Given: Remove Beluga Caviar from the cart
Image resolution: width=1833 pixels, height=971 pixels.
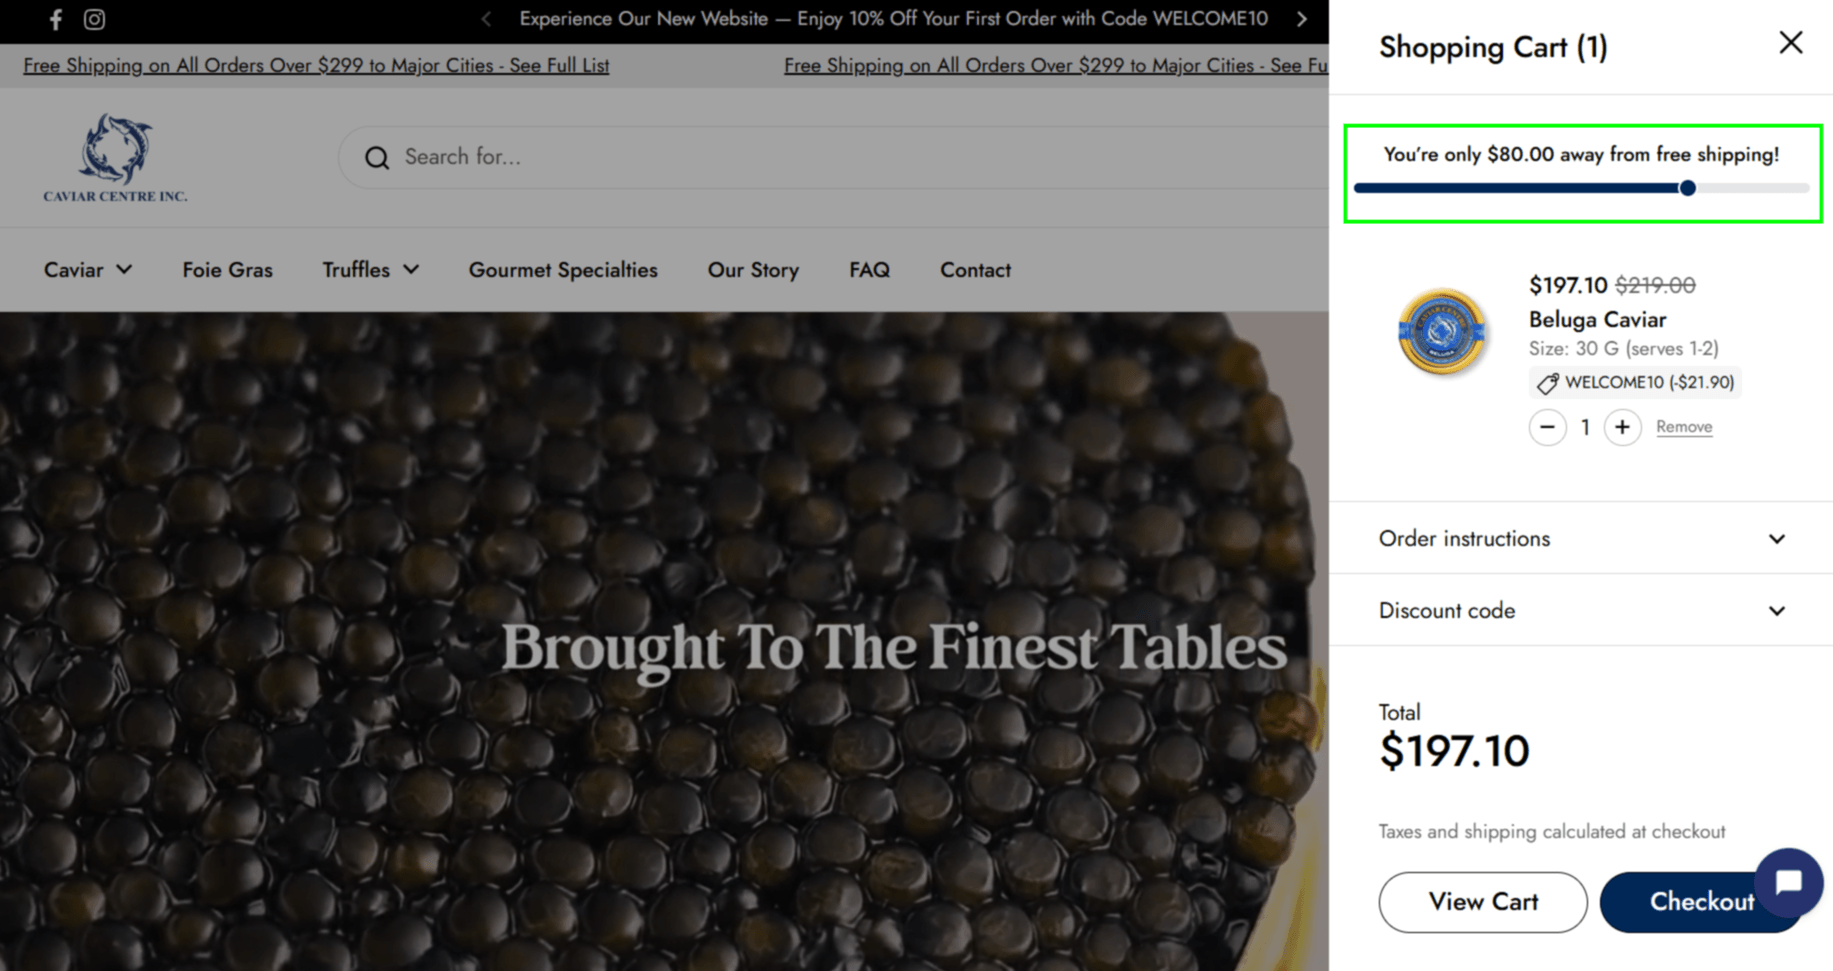Looking at the screenshot, I should 1684,427.
